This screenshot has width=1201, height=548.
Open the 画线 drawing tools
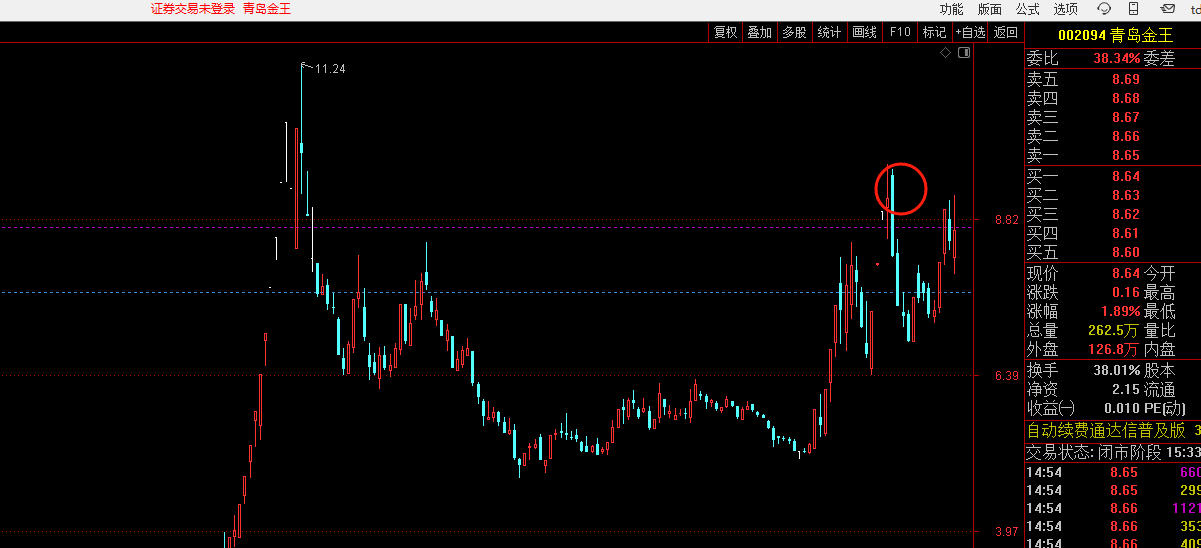tap(864, 32)
